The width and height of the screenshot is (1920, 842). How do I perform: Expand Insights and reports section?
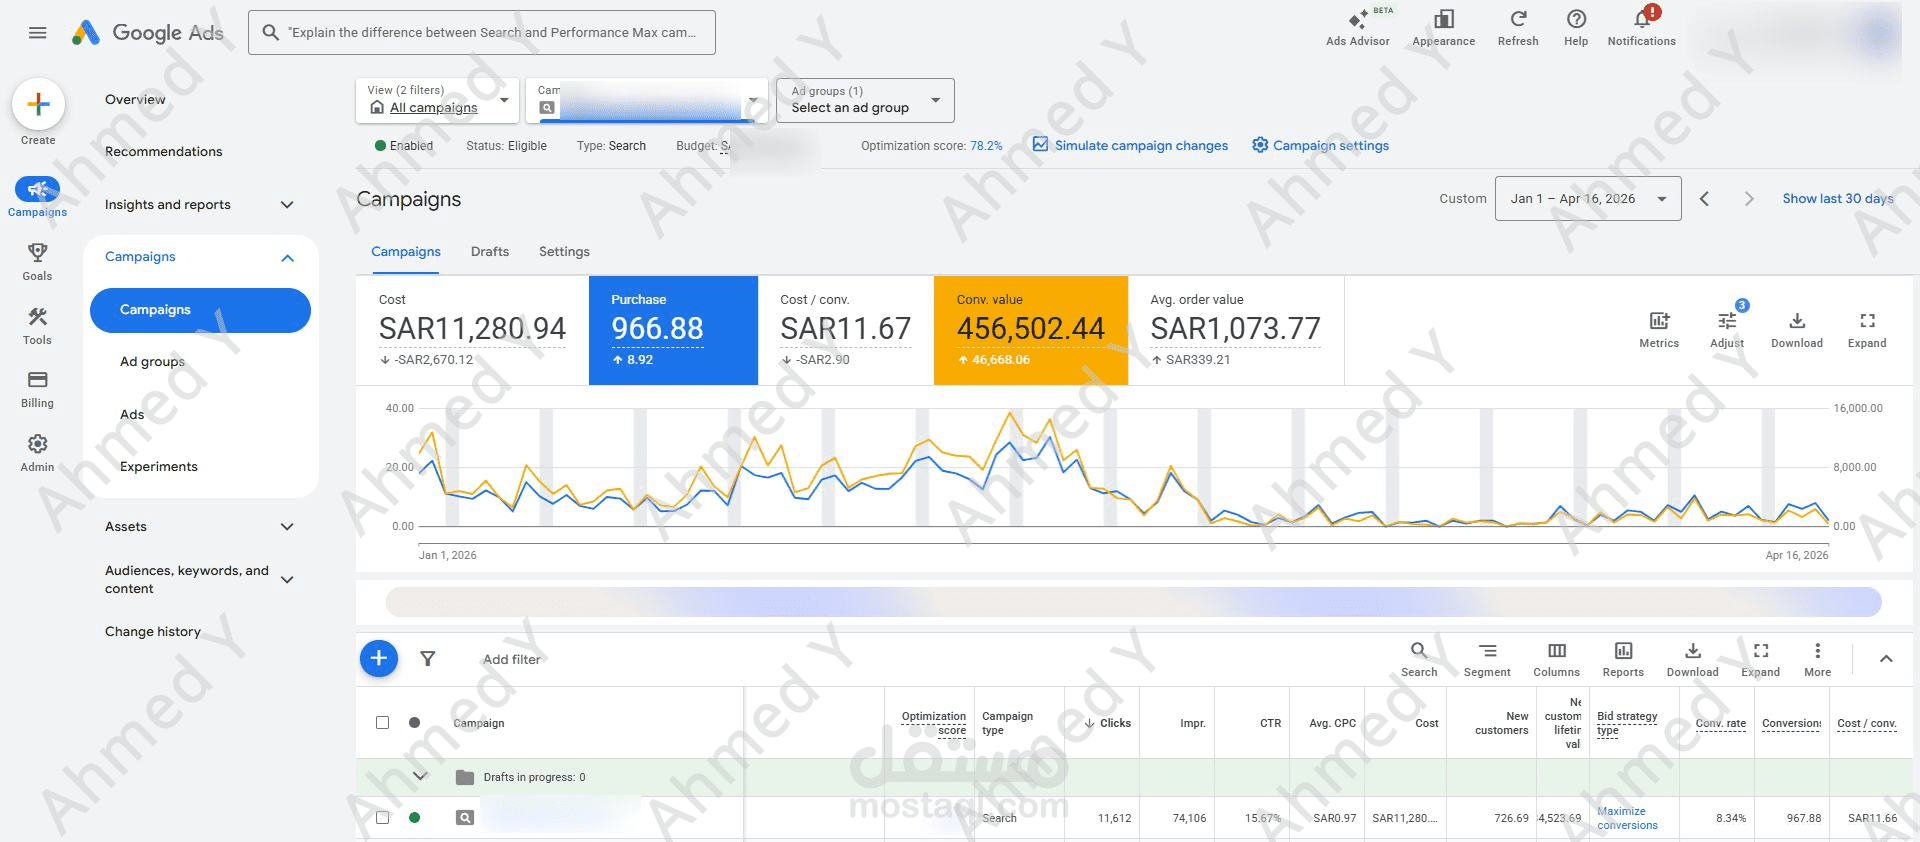(287, 205)
